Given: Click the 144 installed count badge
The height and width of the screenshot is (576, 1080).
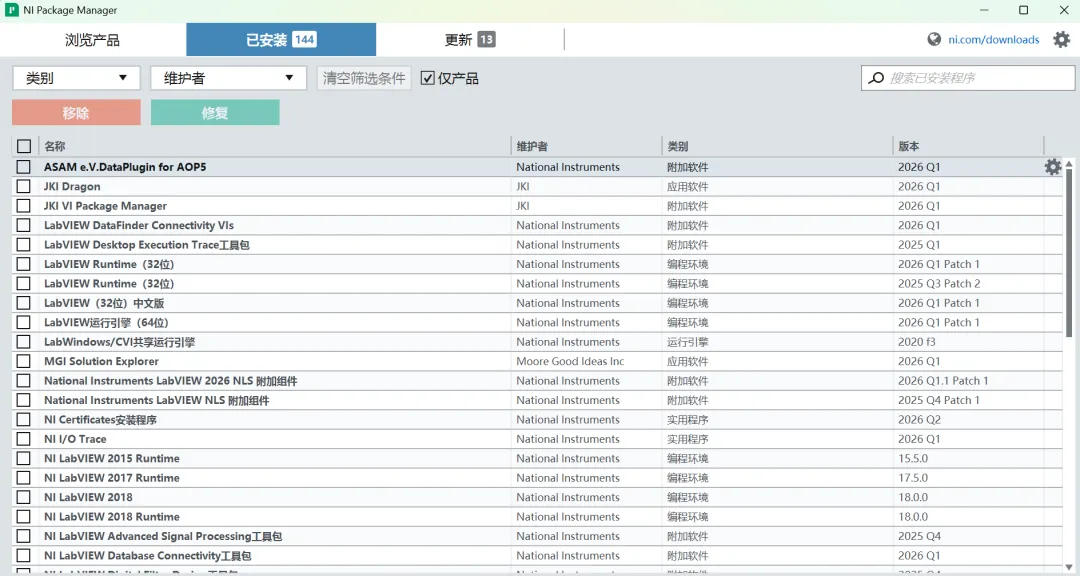Looking at the screenshot, I should click(x=304, y=39).
